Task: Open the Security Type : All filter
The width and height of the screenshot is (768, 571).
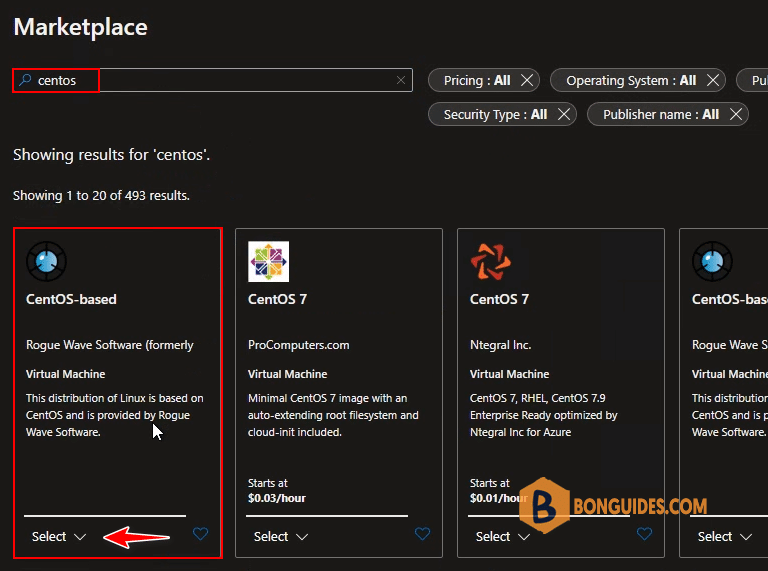Action: (495, 115)
